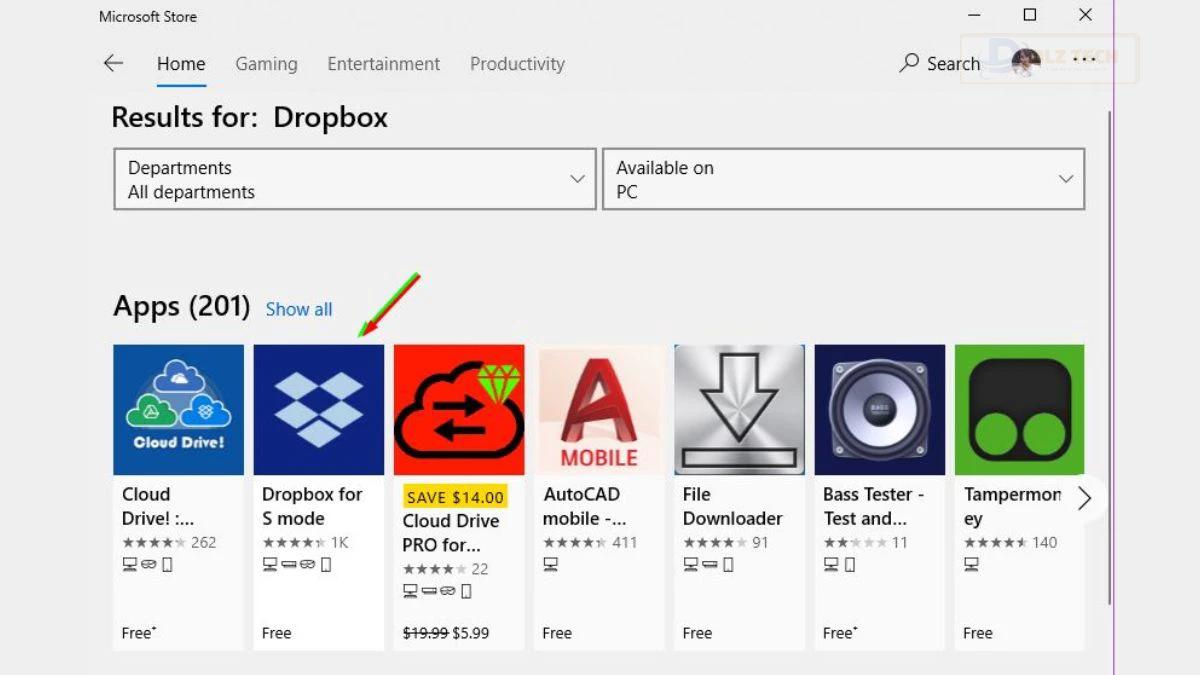Click the File Downloader rating 91

click(x=726, y=542)
